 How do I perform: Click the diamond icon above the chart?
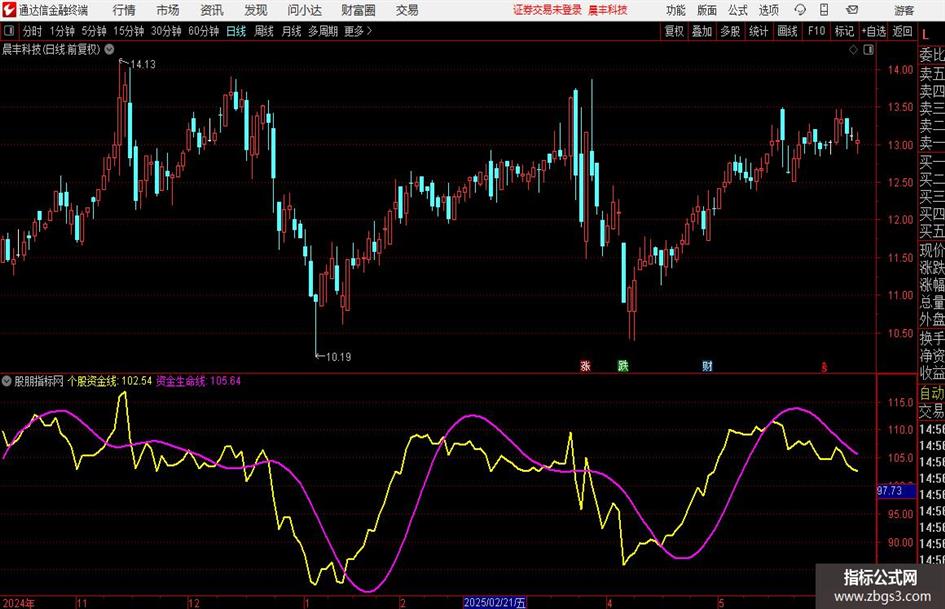[x=853, y=50]
